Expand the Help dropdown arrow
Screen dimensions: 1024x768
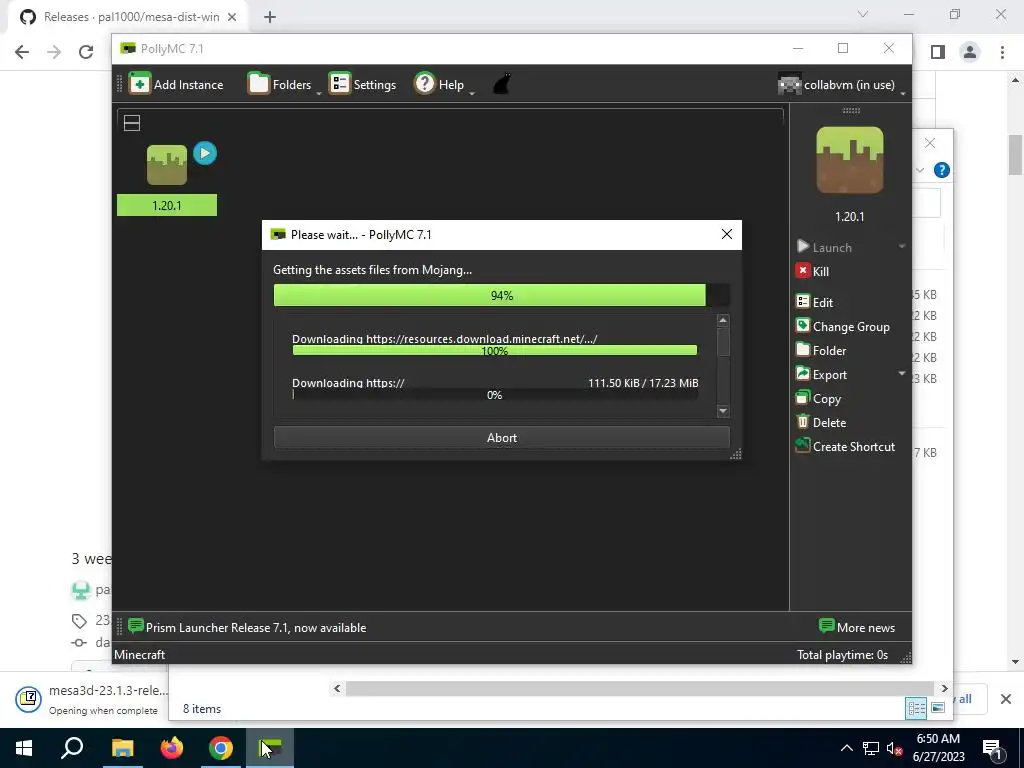tap(472, 93)
